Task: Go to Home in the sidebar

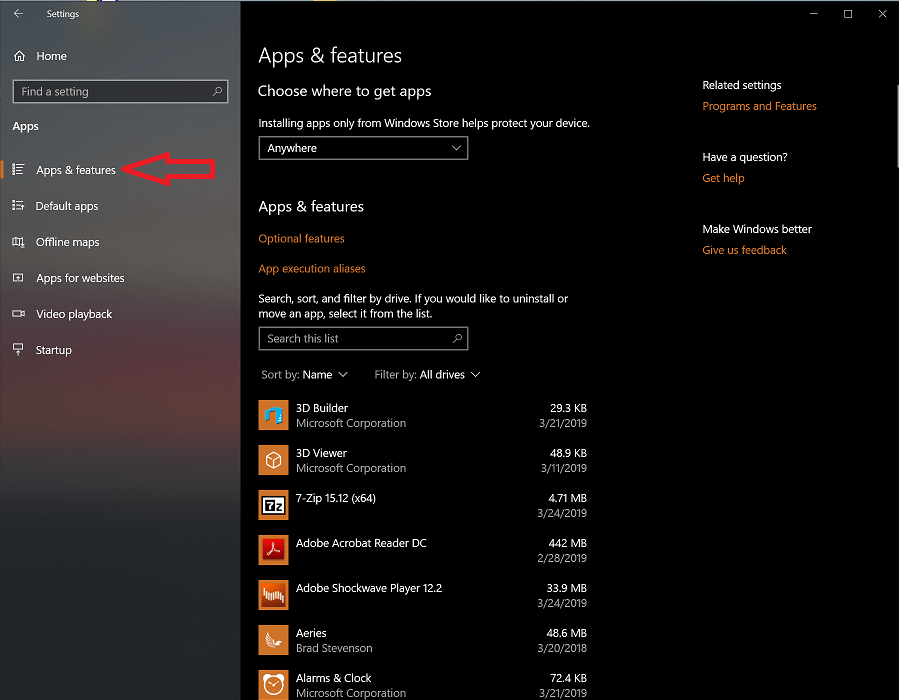Action: tap(51, 56)
